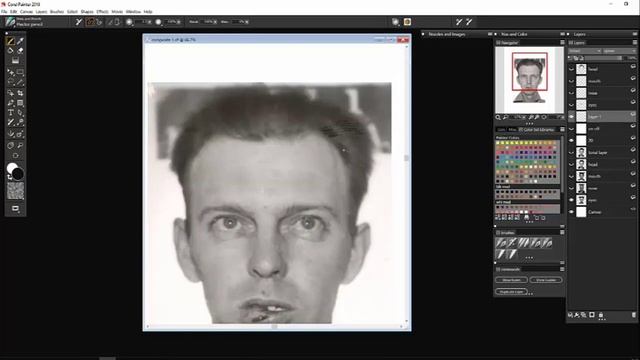640x360 pixels.
Task: Open brush size slider popup arrow
Action: point(149,22)
